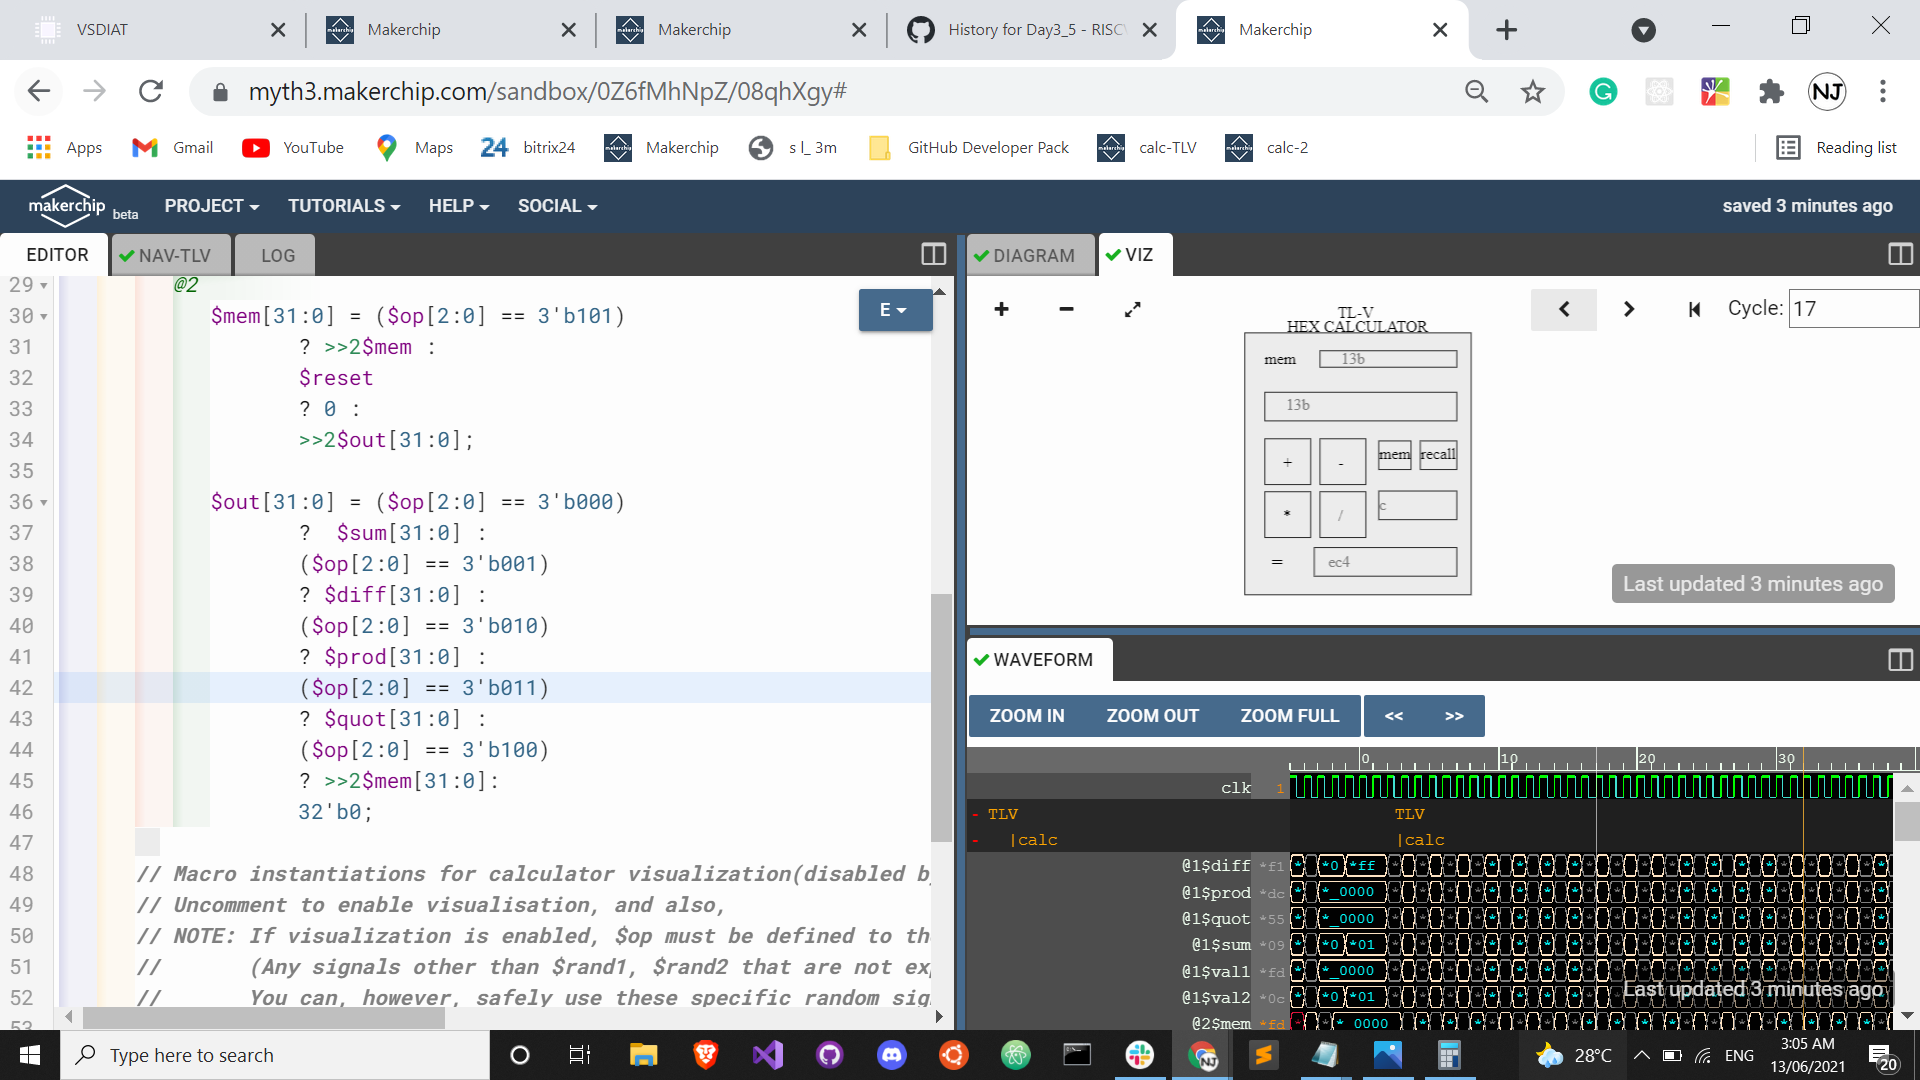Select the DIAGRAM tab in view panel
1920x1080 pixels.
[x=1033, y=255]
